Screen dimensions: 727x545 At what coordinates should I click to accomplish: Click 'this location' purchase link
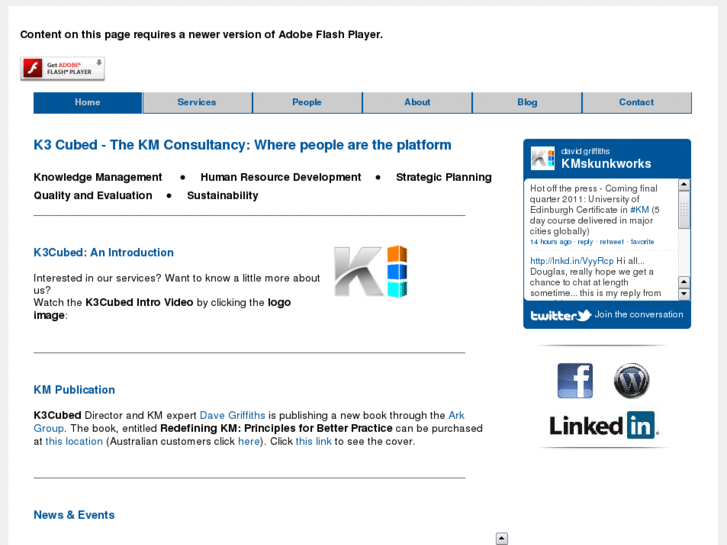[74, 441]
